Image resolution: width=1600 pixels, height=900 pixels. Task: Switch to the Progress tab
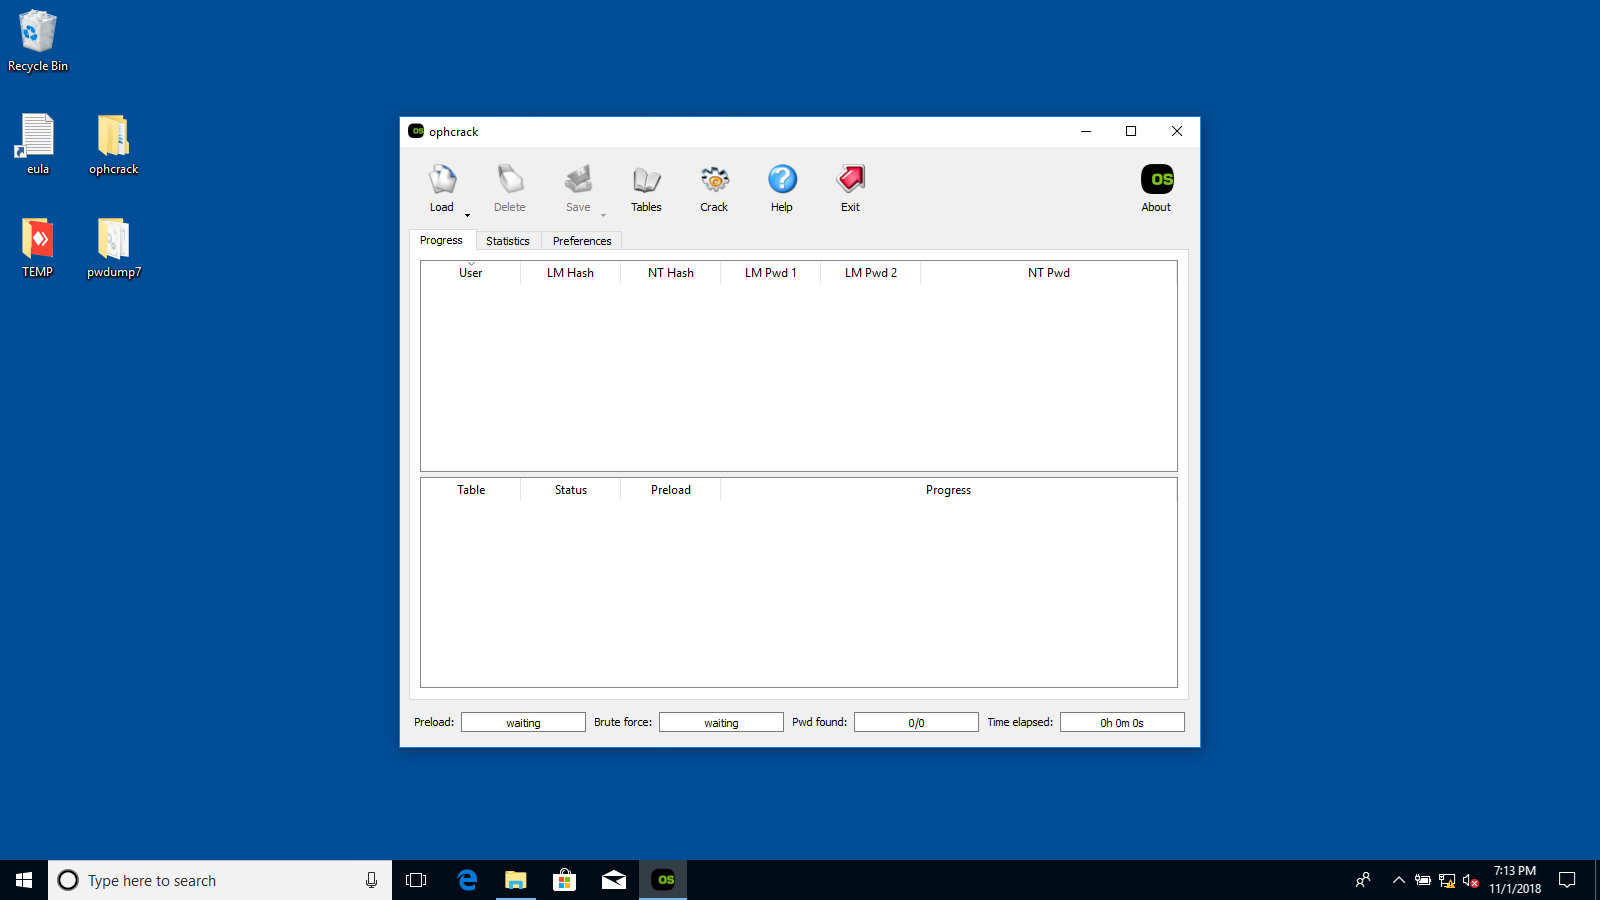click(x=441, y=240)
